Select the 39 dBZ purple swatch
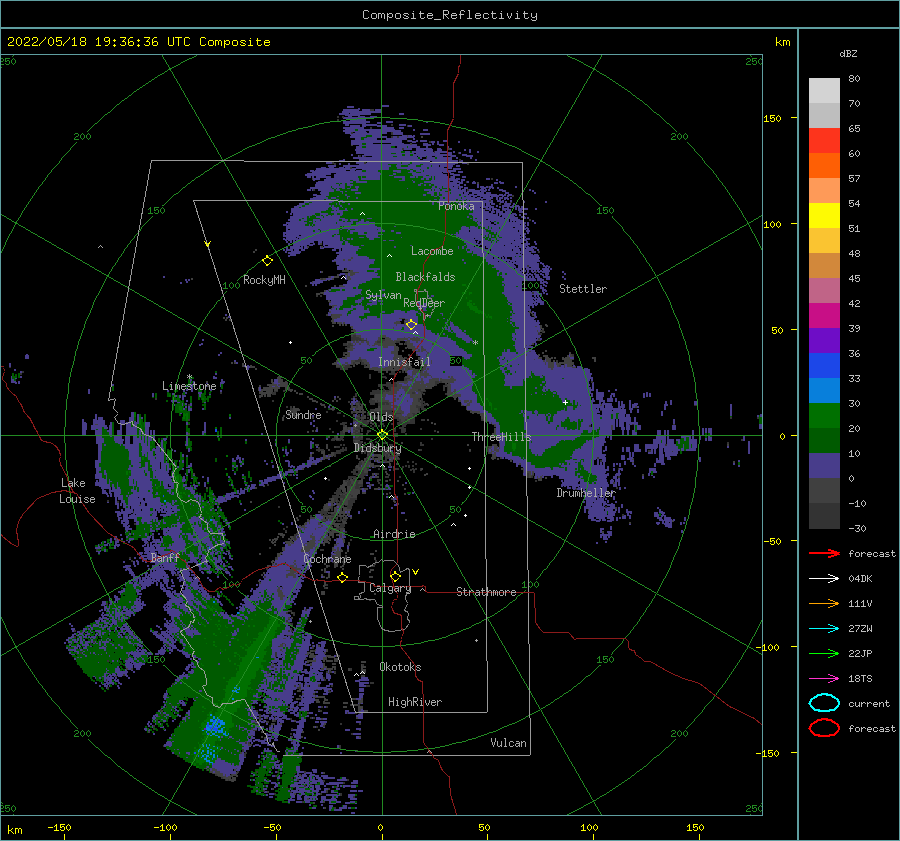Image resolution: width=900 pixels, height=841 pixels. pyautogui.click(x=824, y=340)
